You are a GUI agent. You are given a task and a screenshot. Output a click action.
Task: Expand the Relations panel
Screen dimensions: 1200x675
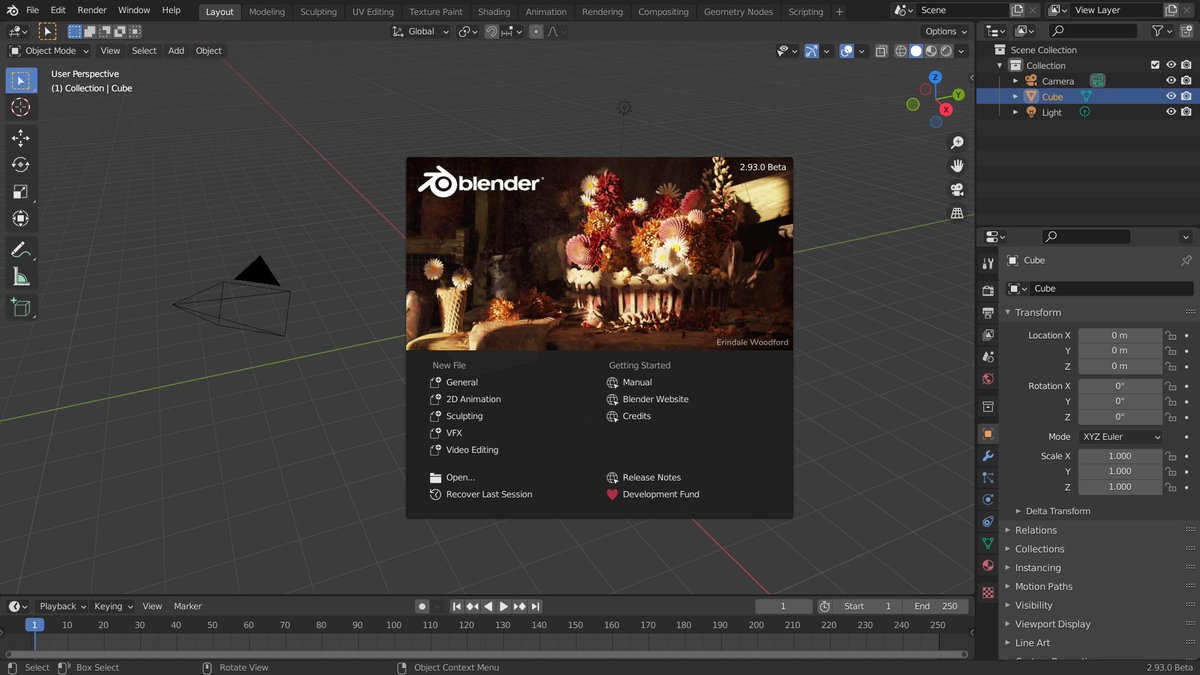1036,530
